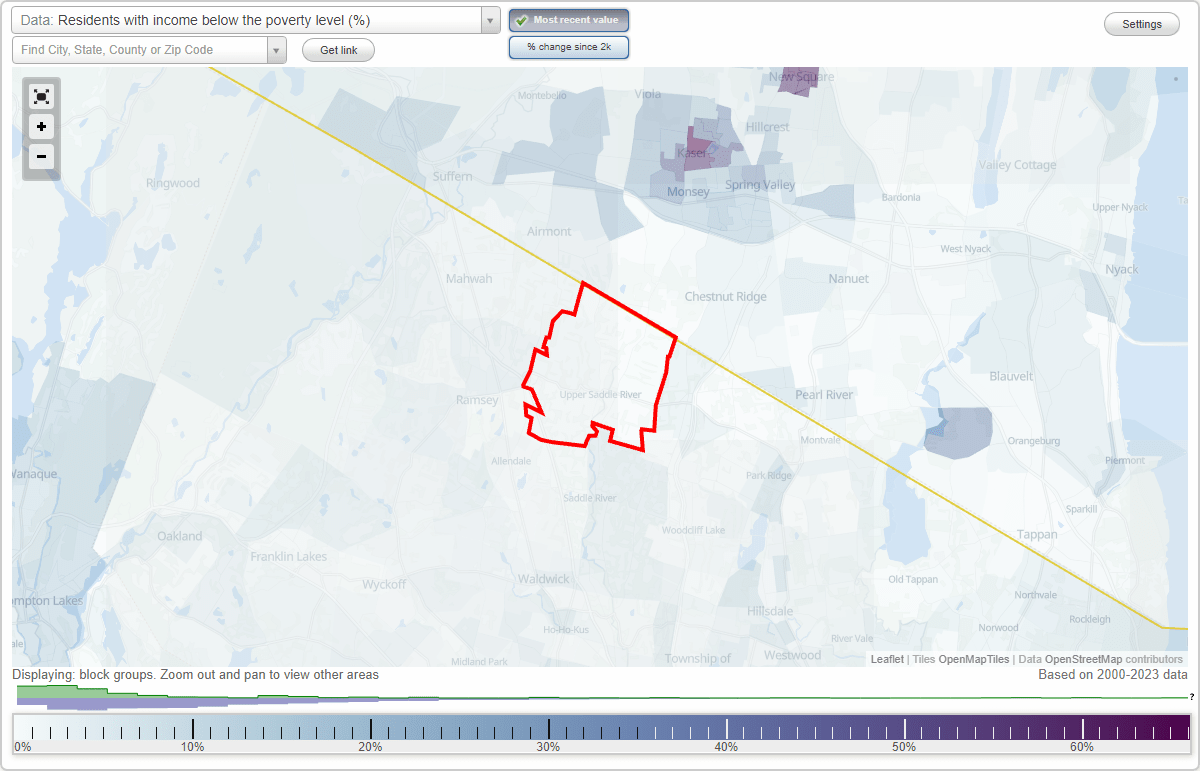Expand the city search suggestions dropdown
This screenshot has width=1200, height=771.
[x=275, y=49]
